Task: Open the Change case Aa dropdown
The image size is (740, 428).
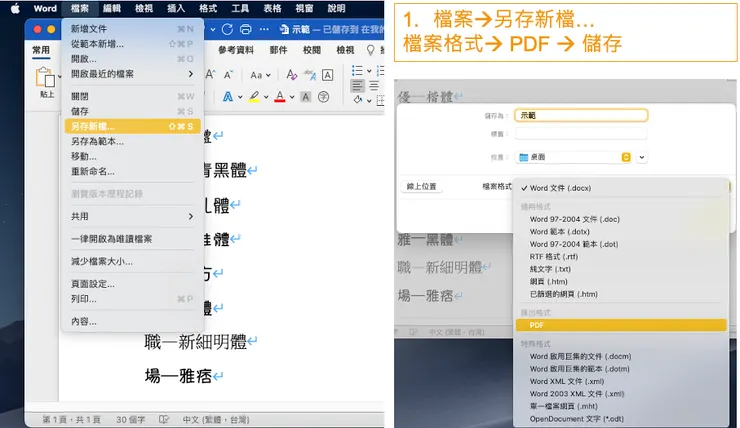Action: coord(261,75)
